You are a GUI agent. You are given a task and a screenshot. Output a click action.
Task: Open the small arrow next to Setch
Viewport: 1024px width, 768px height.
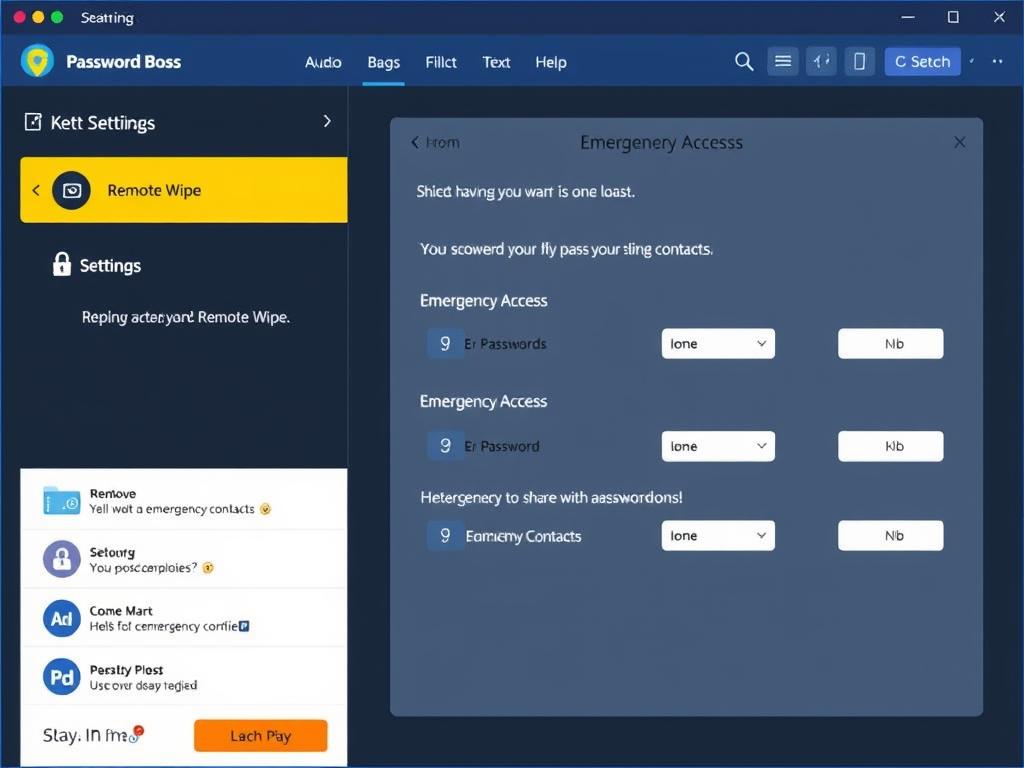point(972,61)
